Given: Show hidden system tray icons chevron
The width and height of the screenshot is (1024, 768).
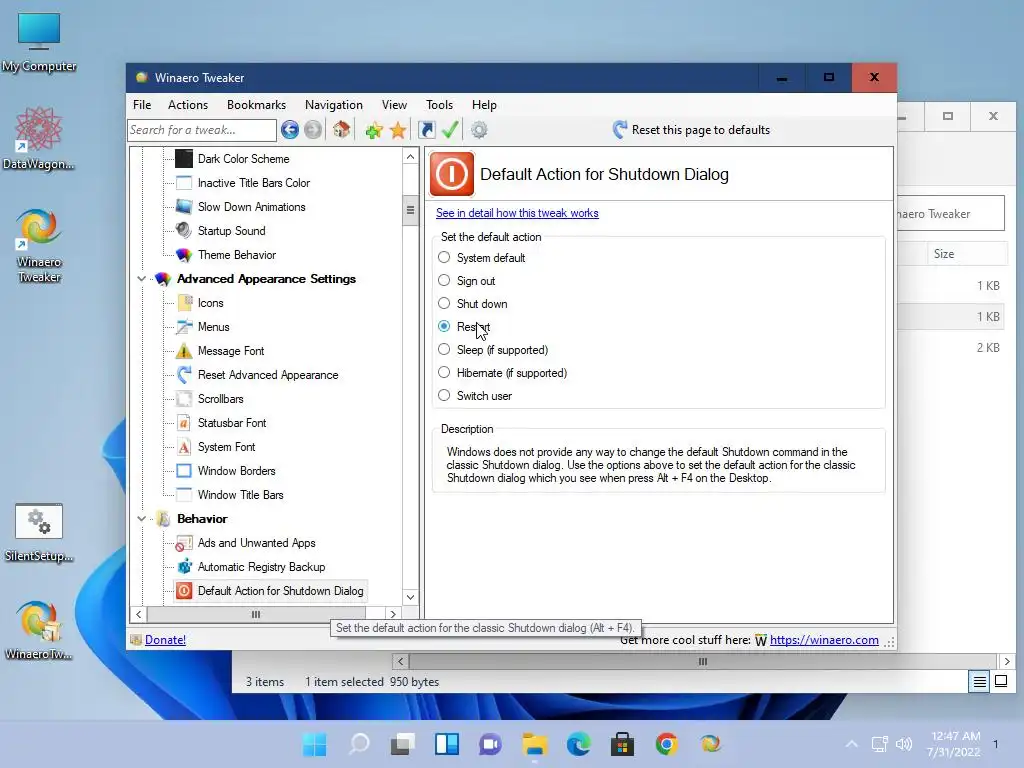Looking at the screenshot, I should tap(852, 744).
